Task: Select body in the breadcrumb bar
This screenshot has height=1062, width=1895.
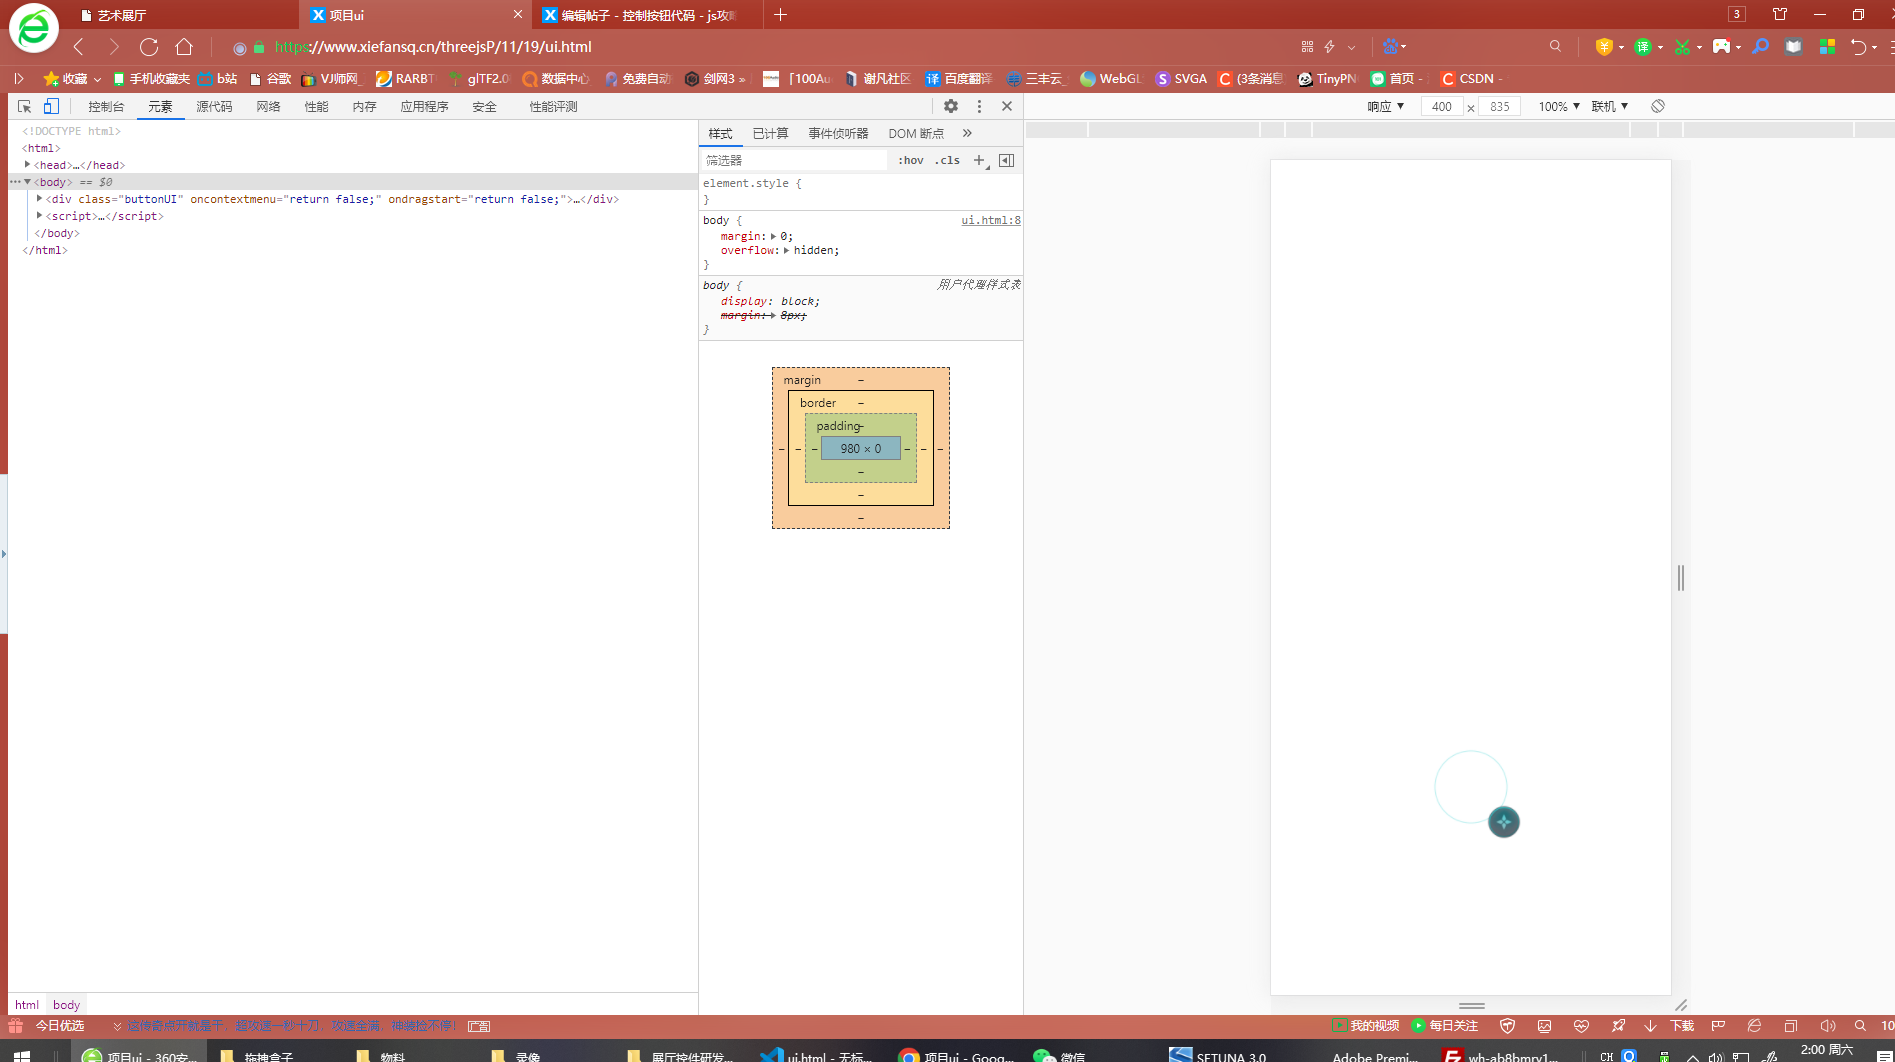Action: 67,1005
